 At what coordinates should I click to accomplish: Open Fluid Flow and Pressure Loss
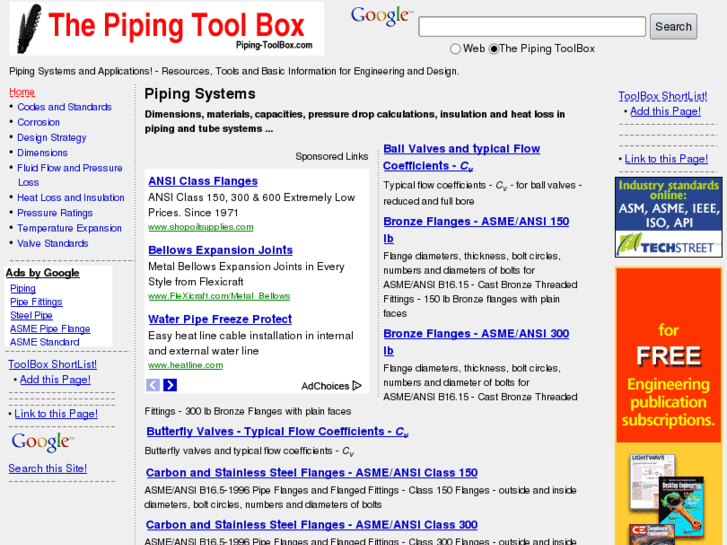70,175
